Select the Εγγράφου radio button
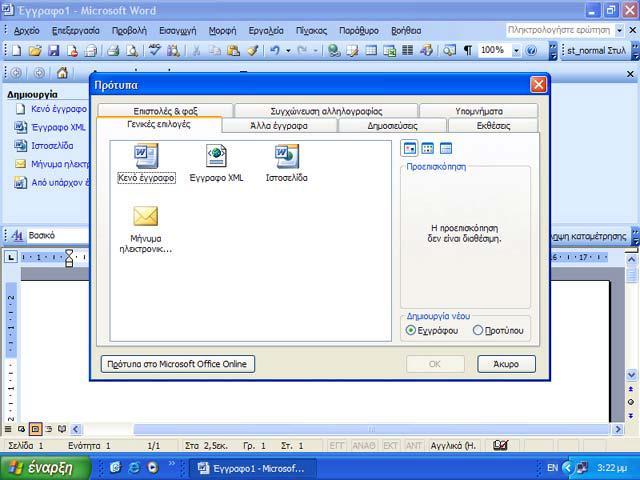This screenshot has height=480, width=640. [x=411, y=330]
